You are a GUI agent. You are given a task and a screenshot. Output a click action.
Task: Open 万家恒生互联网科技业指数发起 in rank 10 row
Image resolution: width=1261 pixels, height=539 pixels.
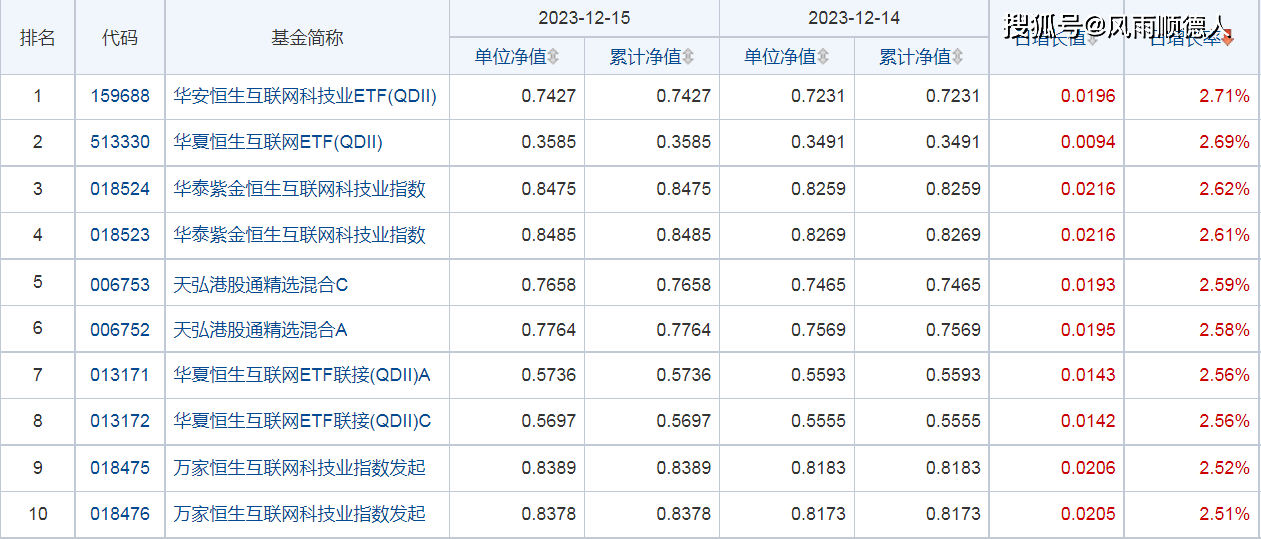(x=300, y=514)
